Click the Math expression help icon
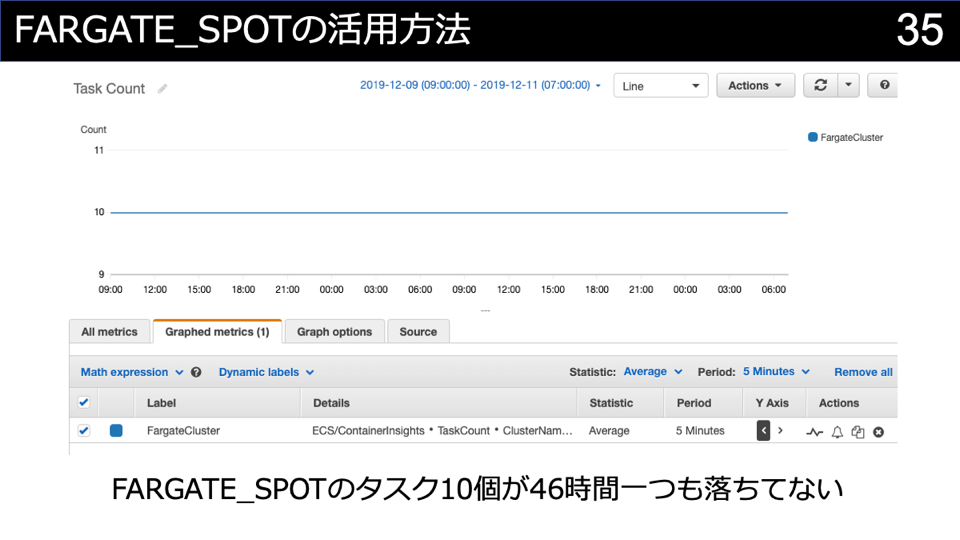This screenshot has height=540, width=960. 196,372
